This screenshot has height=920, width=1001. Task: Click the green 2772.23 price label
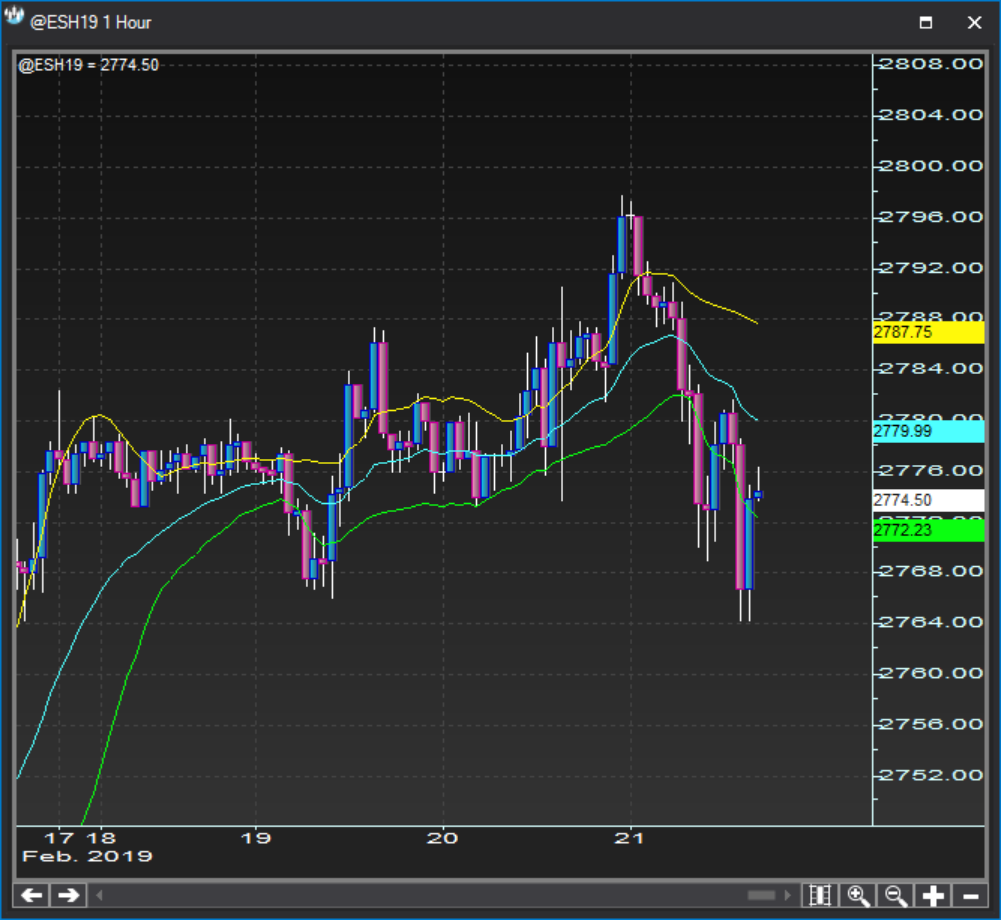click(x=928, y=531)
